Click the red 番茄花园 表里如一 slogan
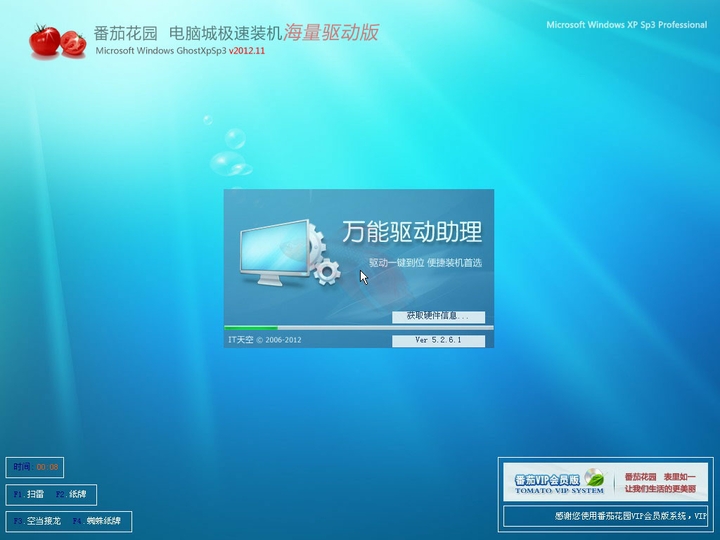 tap(658, 482)
